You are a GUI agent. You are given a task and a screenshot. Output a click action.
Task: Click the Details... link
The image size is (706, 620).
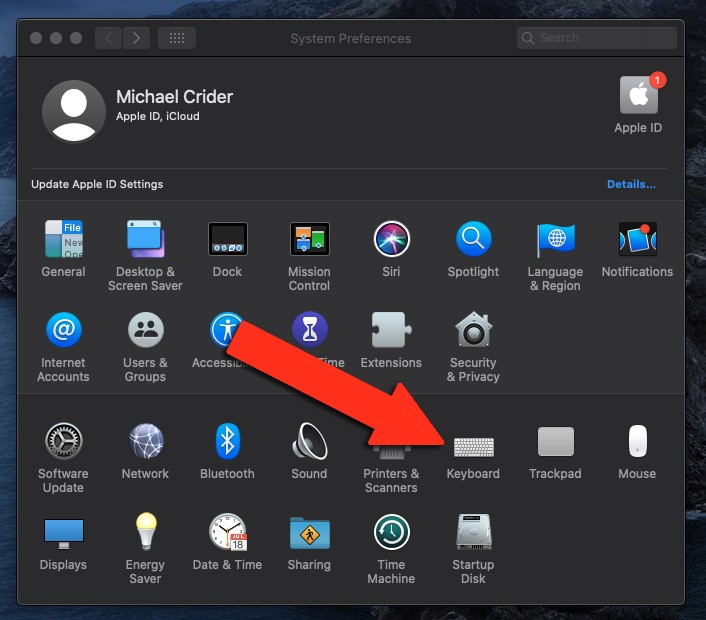click(x=631, y=184)
